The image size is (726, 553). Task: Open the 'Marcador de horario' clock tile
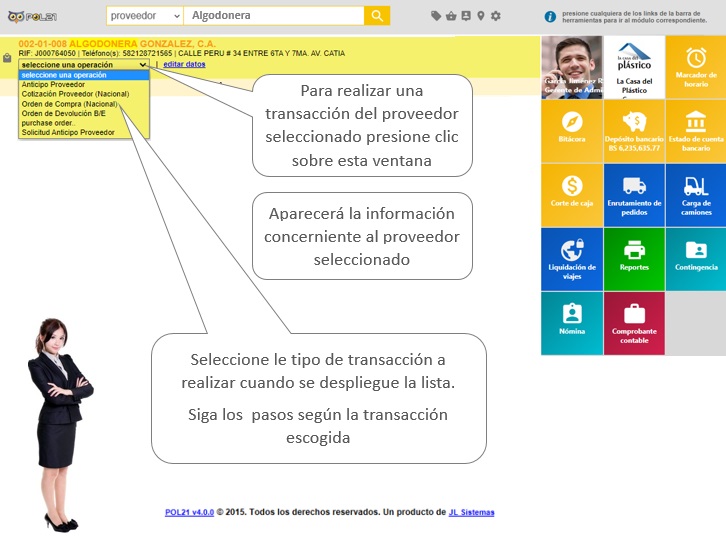pos(696,67)
